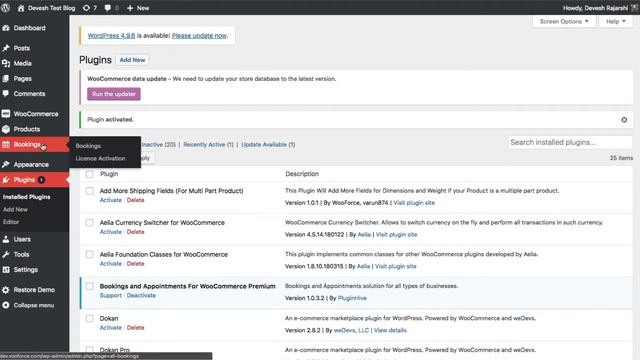Image resolution: width=640 pixels, height=360 pixels.
Task: Click the plus New icon in admin bar
Action: pyautogui.click(x=130, y=8)
